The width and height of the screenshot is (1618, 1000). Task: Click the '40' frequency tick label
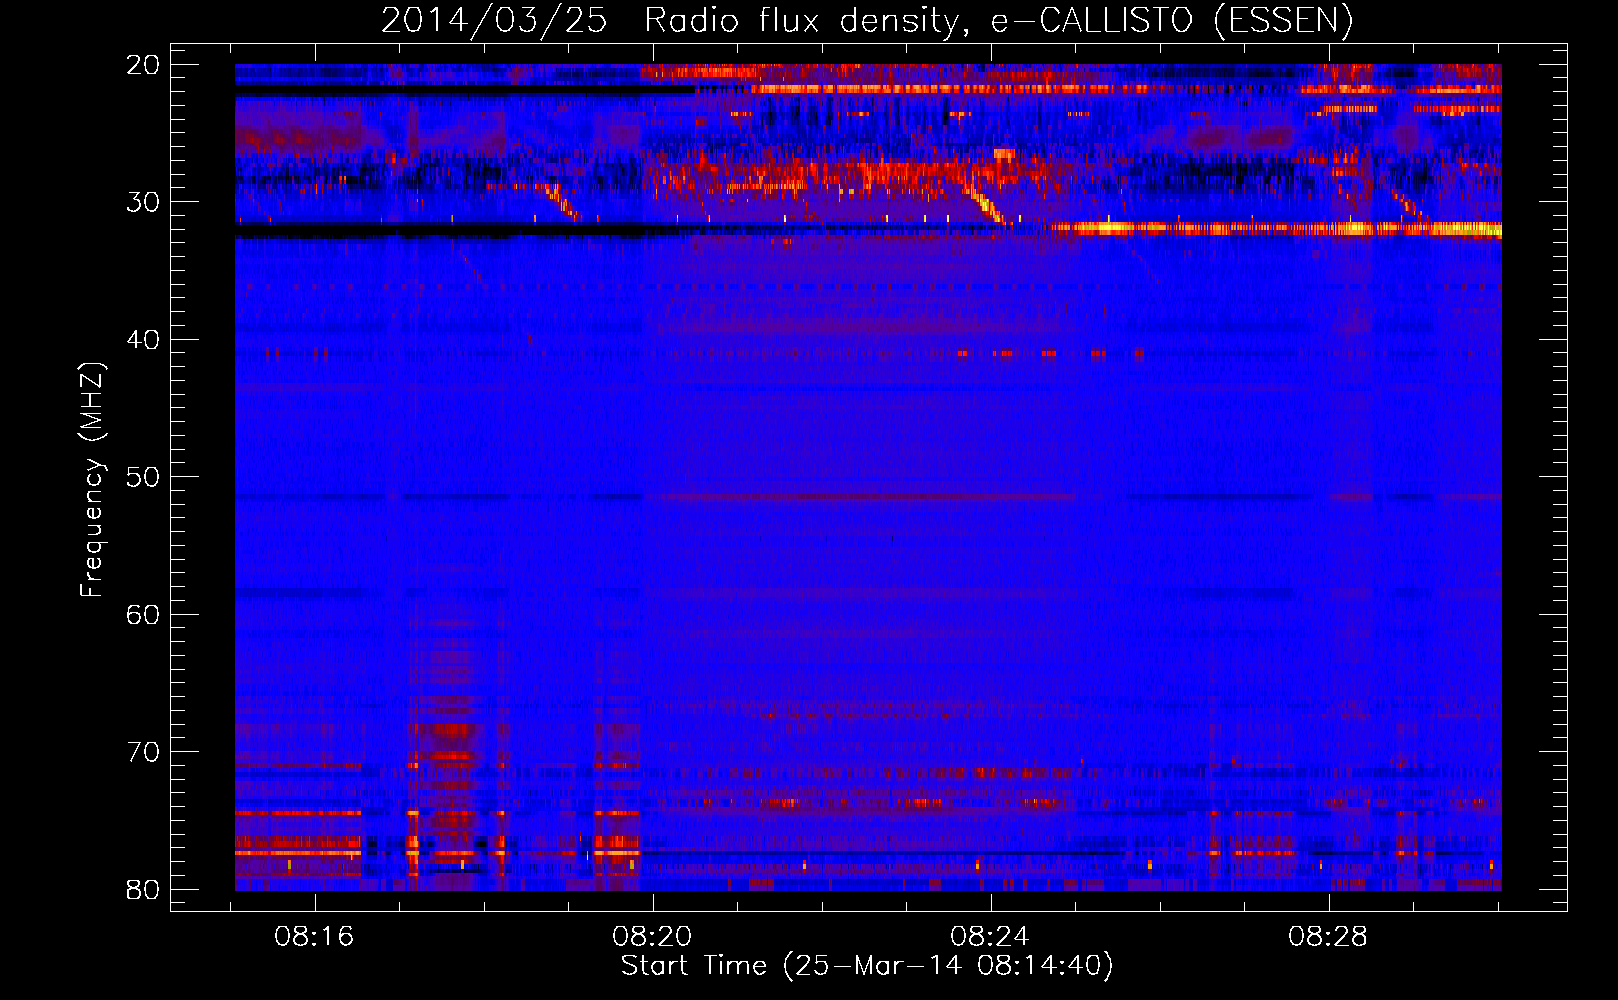pos(143,340)
